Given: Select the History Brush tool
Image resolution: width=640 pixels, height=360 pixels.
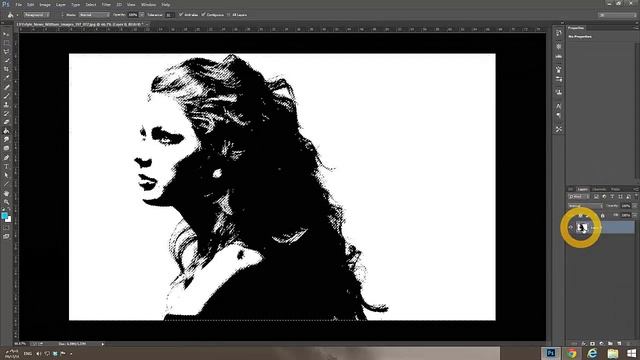Looking at the screenshot, I should click(6, 113).
